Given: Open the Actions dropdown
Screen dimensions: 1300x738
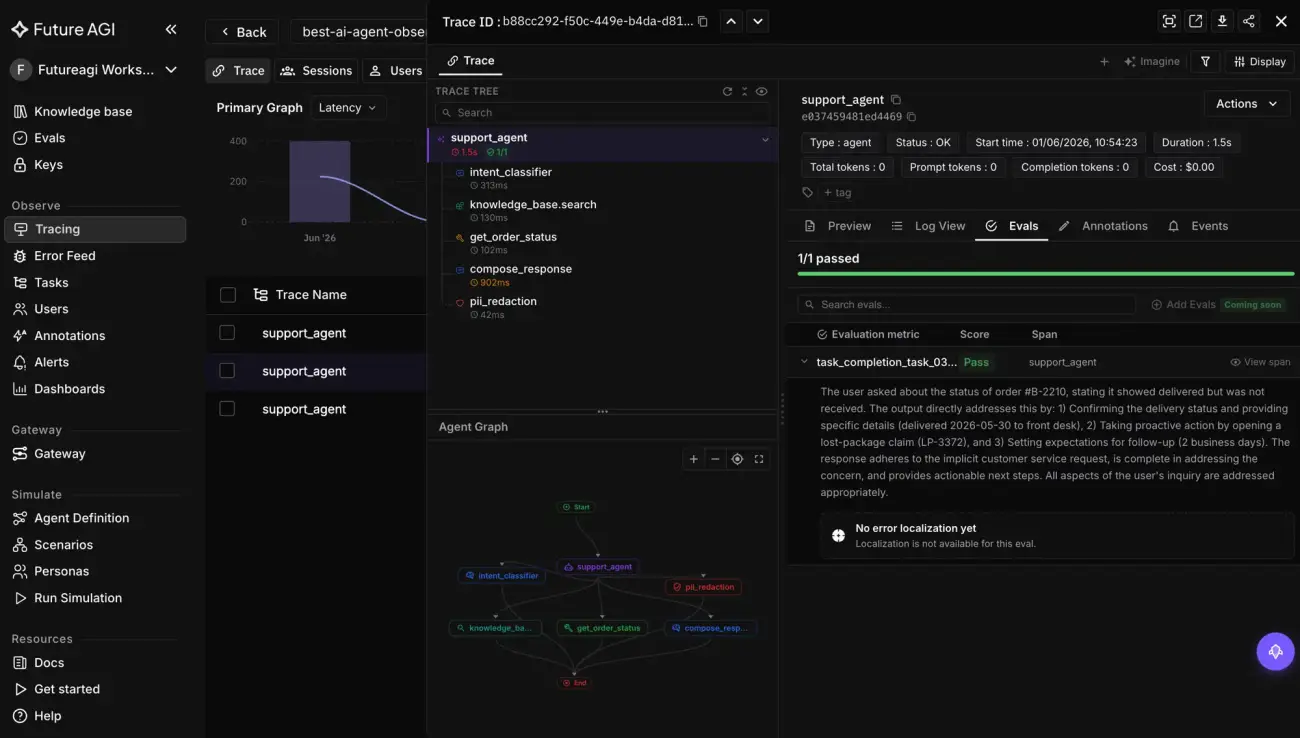Looking at the screenshot, I should pos(1246,104).
